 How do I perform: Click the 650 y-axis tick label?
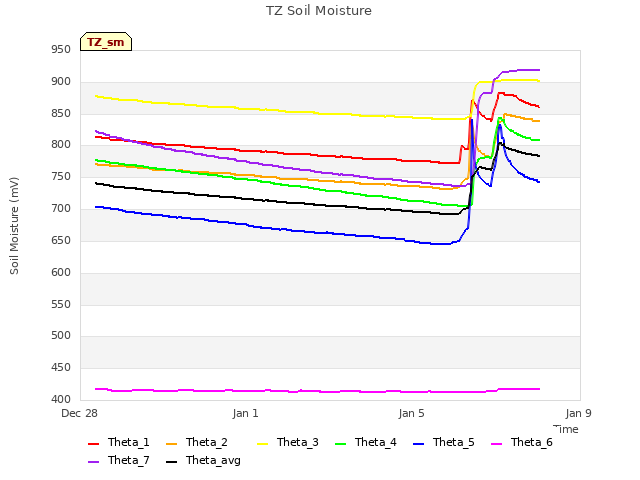[x=61, y=240]
